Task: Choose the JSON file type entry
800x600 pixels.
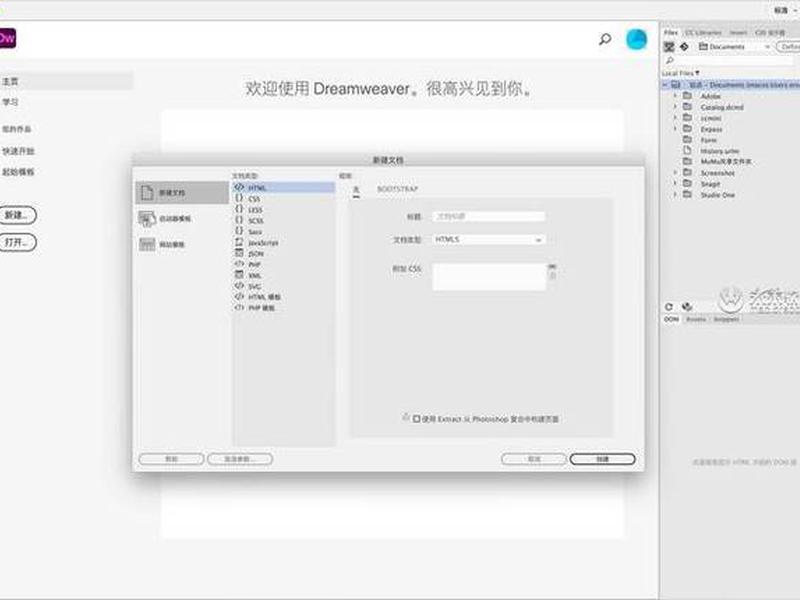Action: click(x=284, y=254)
